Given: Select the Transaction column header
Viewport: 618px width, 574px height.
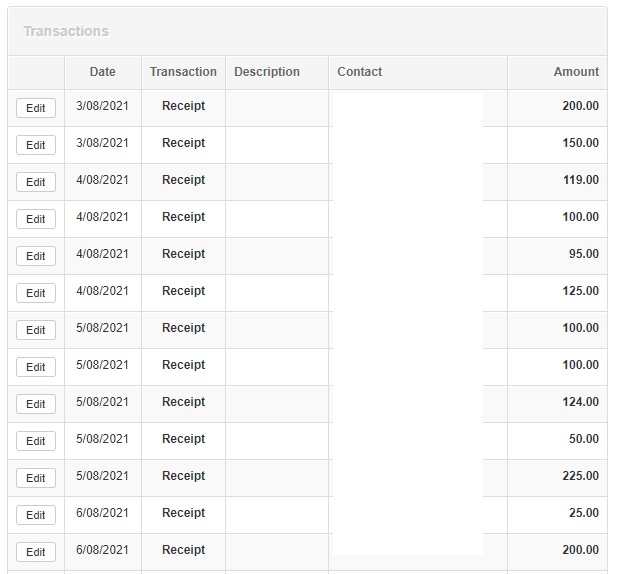Looking at the screenshot, I should [183, 72].
